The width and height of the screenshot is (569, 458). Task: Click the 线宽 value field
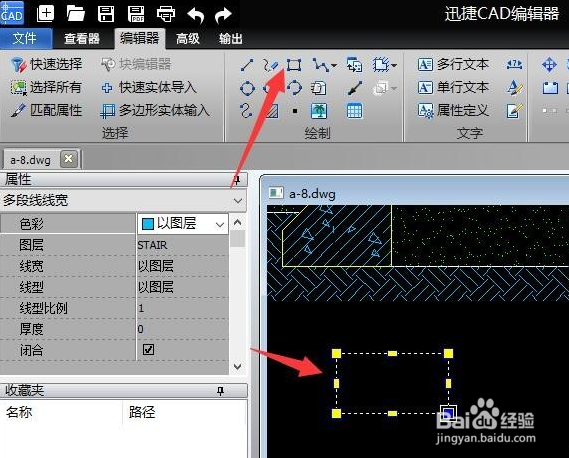(183, 266)
